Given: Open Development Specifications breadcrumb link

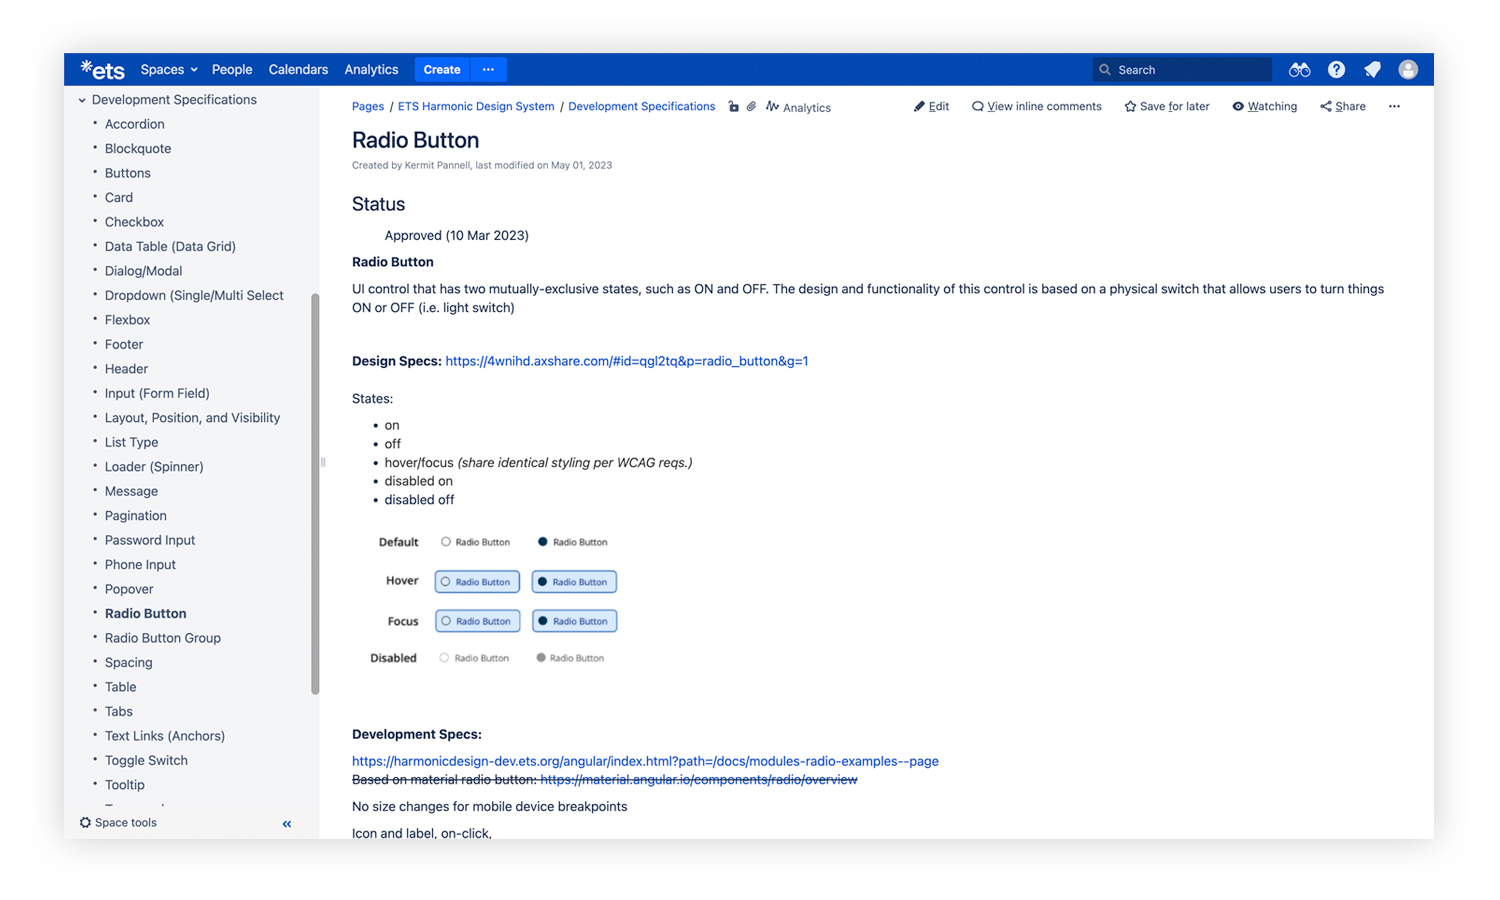Looking at the screenshot, I should coord(641,106).
